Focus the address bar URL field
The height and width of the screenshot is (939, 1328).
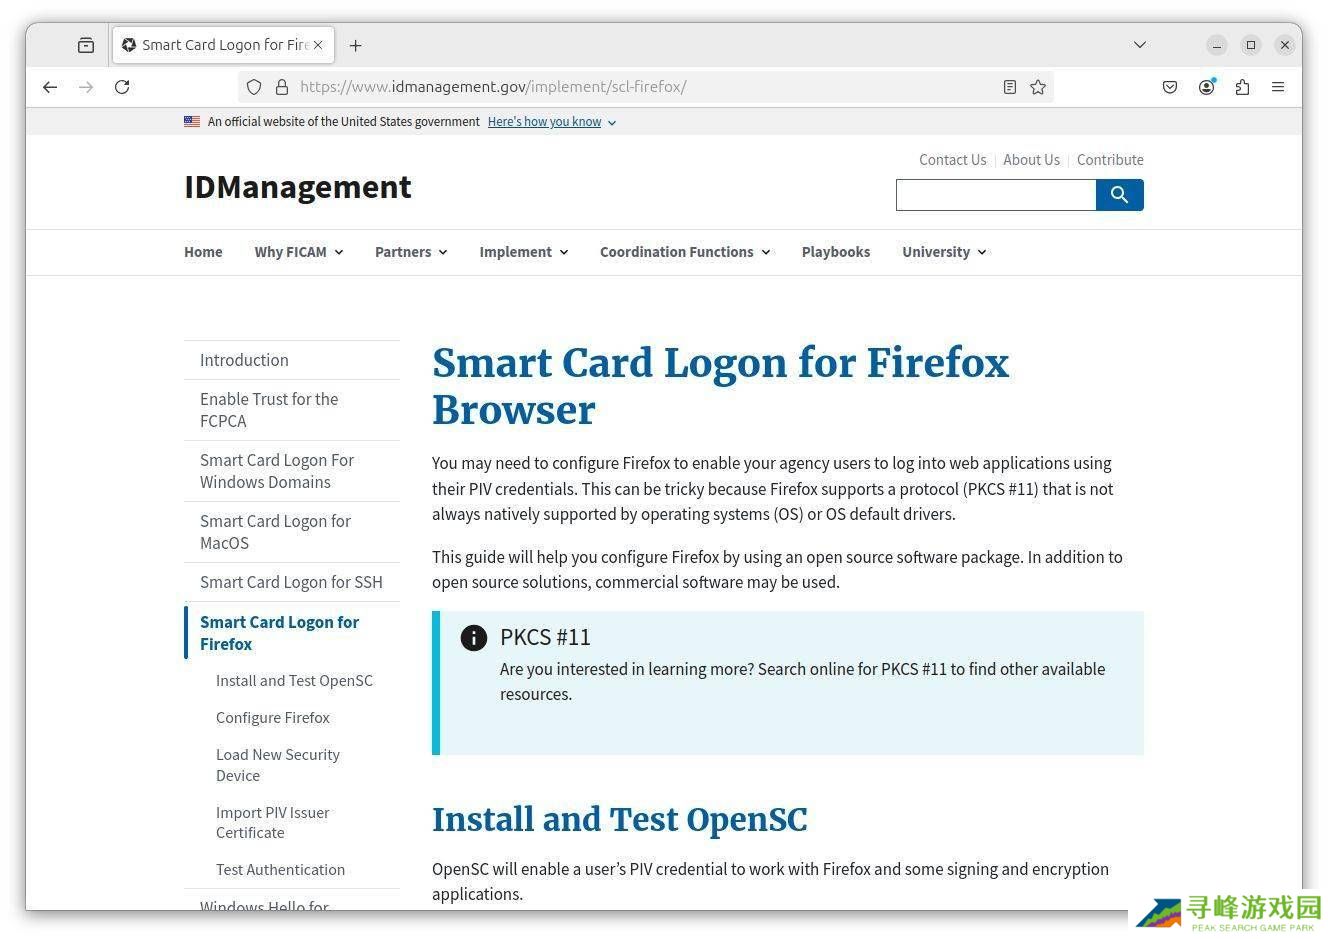tap(645, 87)
